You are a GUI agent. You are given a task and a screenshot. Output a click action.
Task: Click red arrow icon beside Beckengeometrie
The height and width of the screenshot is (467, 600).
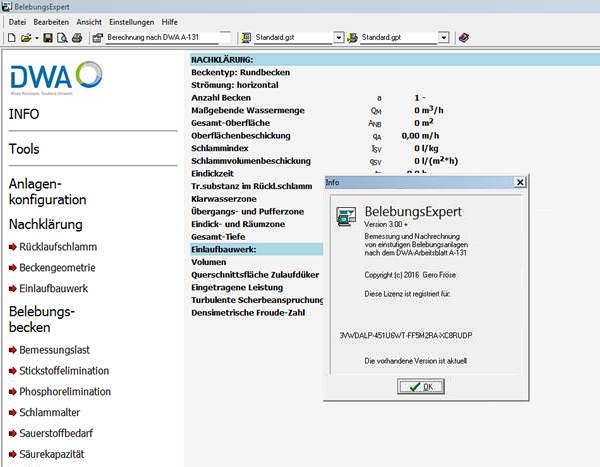(13, 268)
